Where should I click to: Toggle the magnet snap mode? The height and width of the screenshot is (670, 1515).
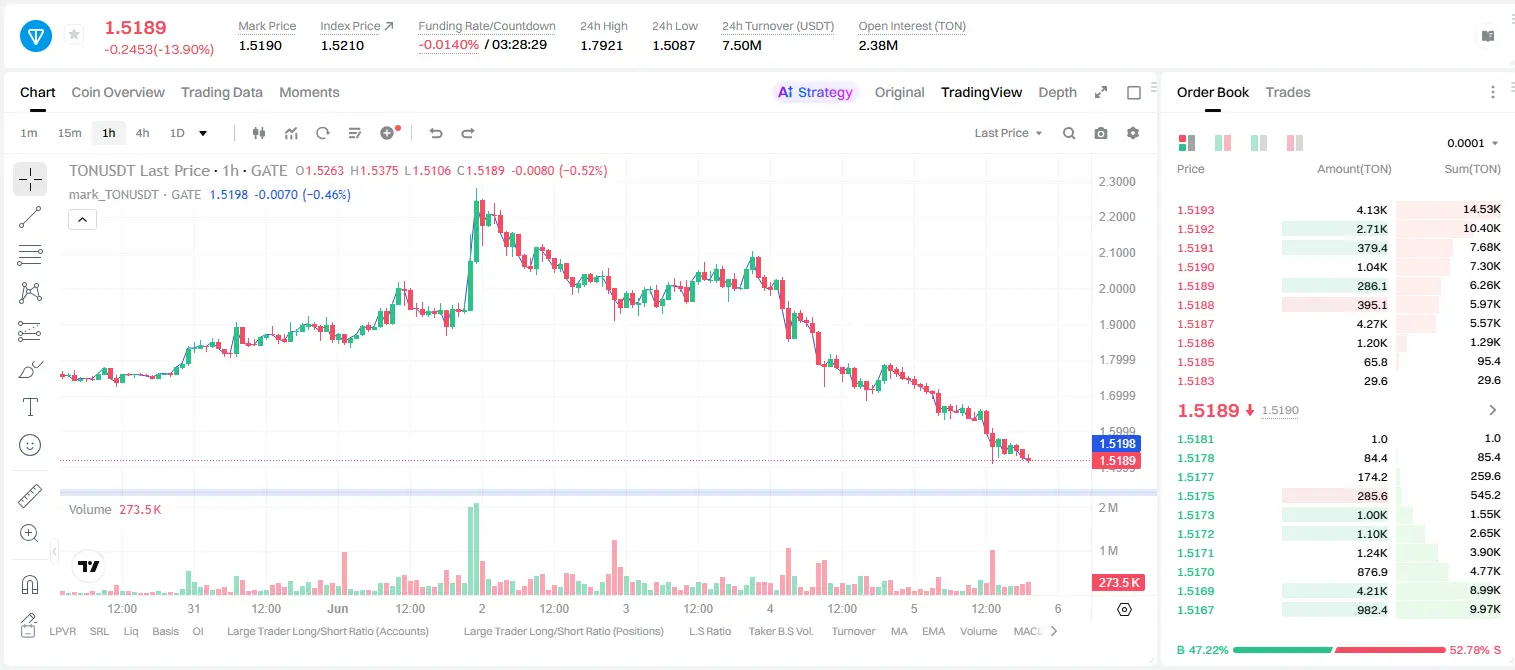[x=30, y=584]
